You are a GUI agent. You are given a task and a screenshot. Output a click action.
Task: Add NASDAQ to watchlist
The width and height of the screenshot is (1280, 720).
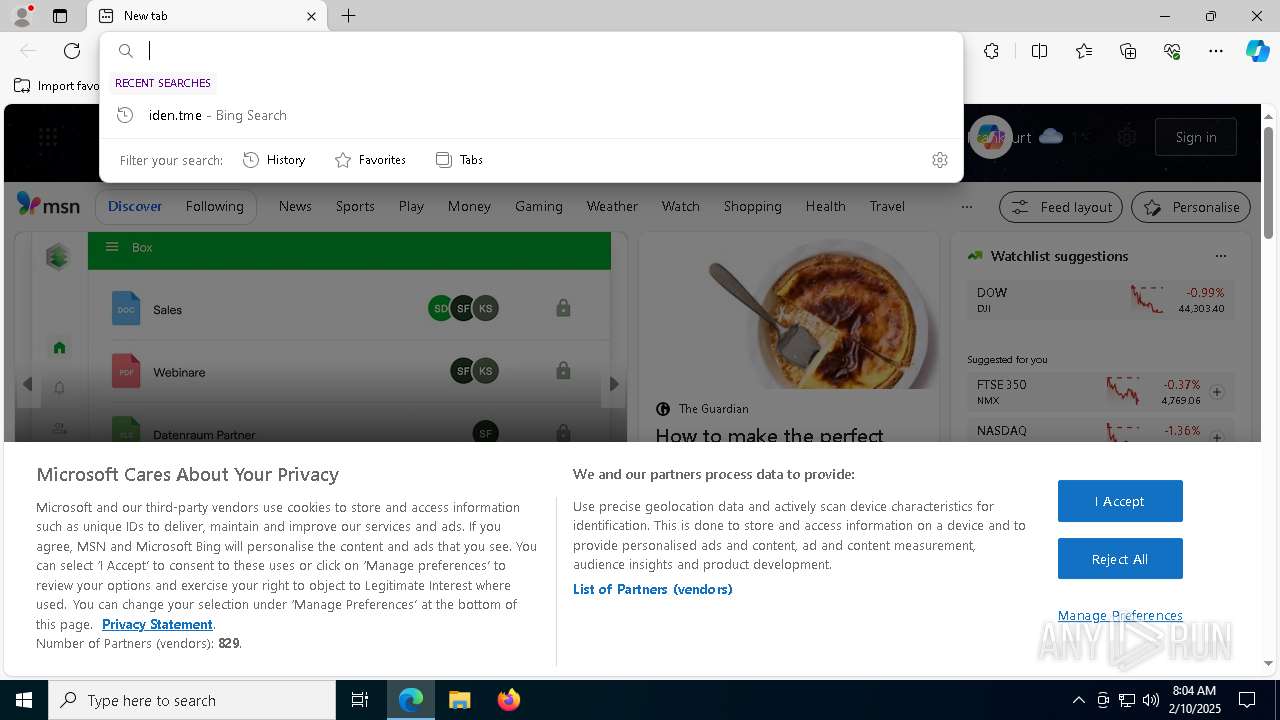click(x=1217, y=437)
